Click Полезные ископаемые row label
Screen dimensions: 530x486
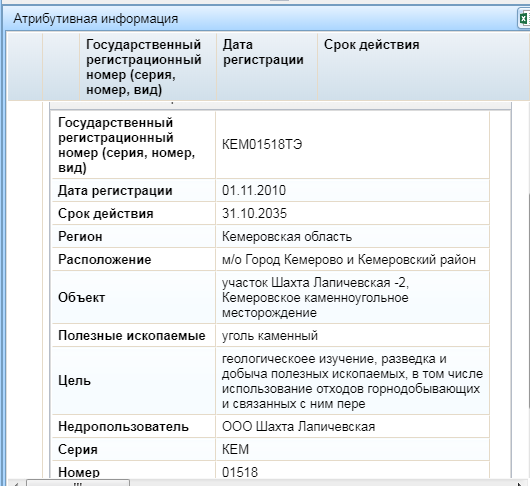pos(132,336)
